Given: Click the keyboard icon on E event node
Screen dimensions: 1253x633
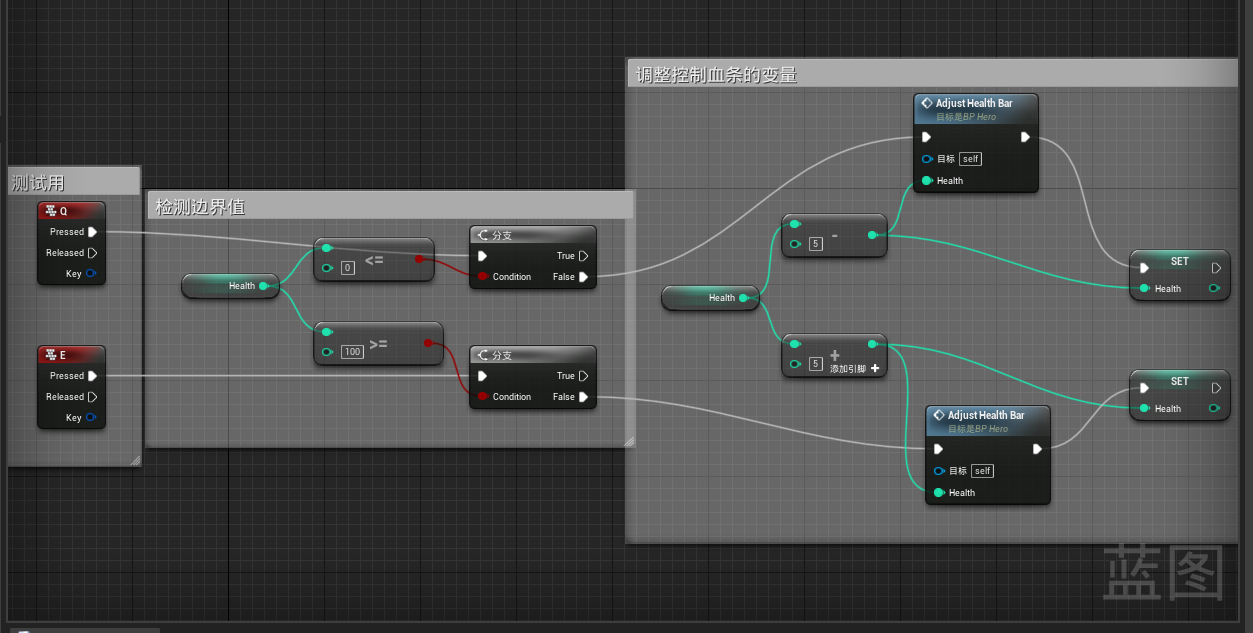Looking at the screenshot, I should coord(51,355).
